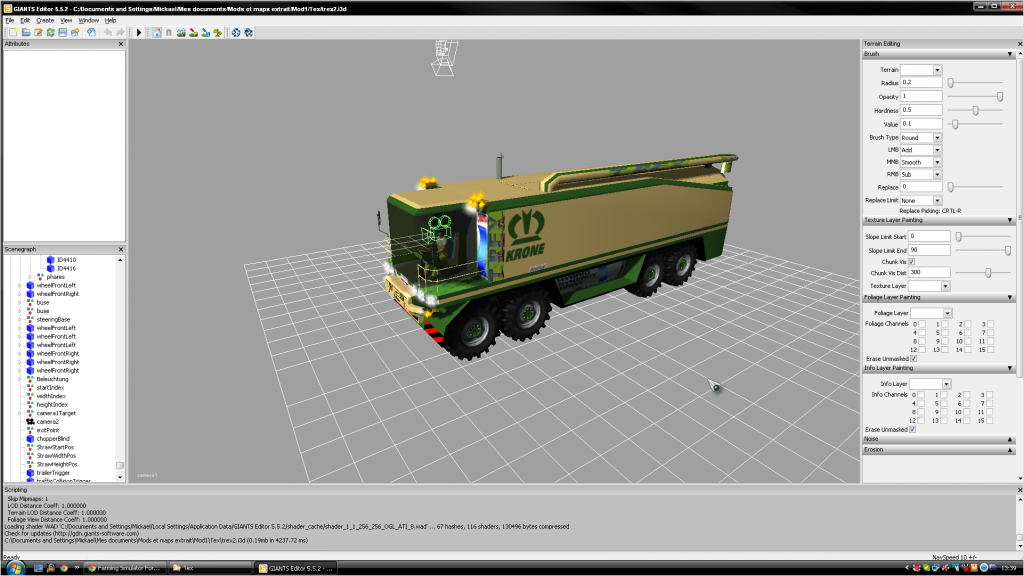Click the Chunk Vis Dist slider handle
This screenshot has width=1024, height=576.
[x=988, y=273]
